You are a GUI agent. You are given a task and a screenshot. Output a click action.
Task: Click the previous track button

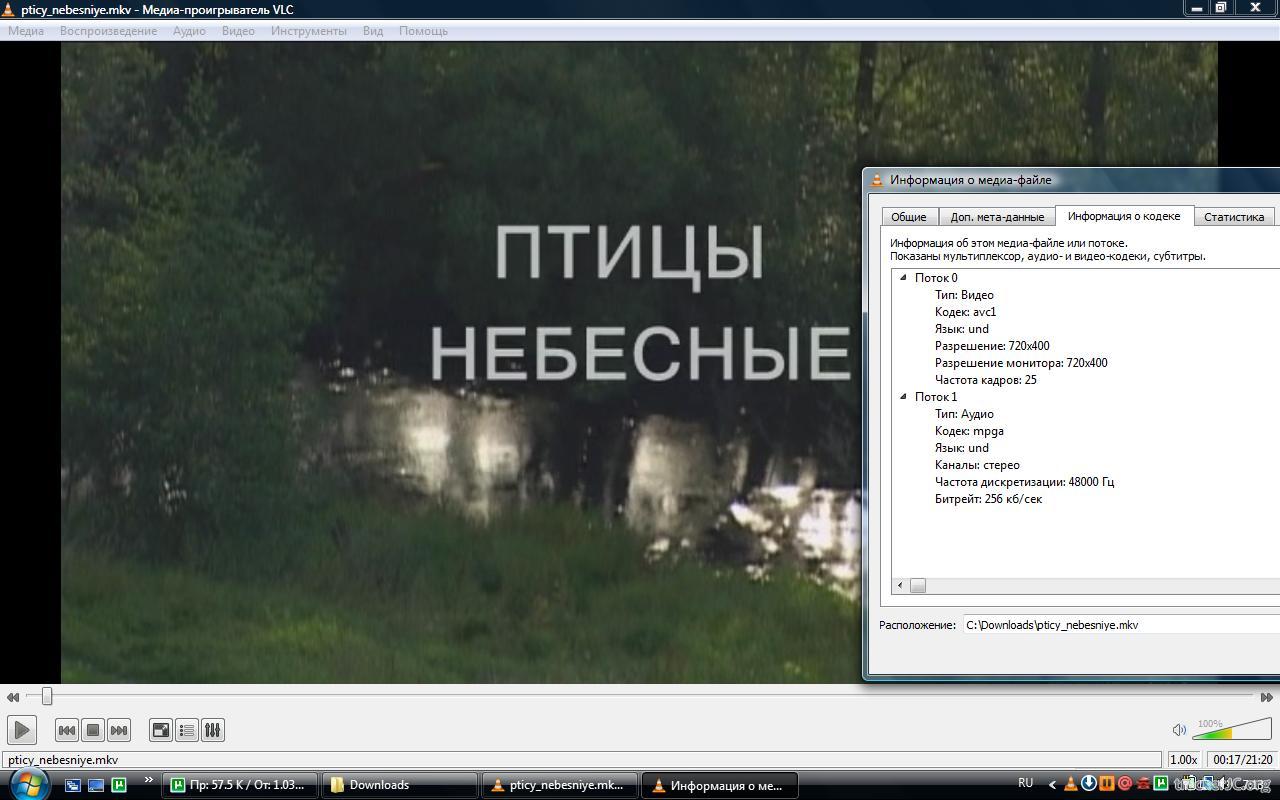coord(67,730)
